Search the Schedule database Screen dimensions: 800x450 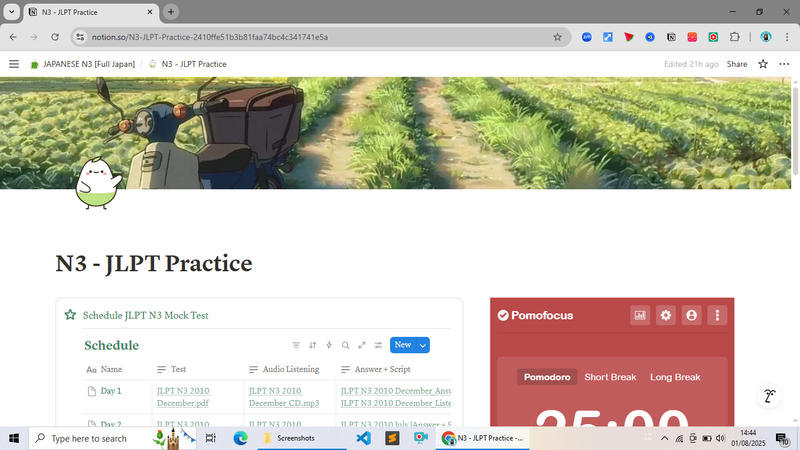point(345,345)
